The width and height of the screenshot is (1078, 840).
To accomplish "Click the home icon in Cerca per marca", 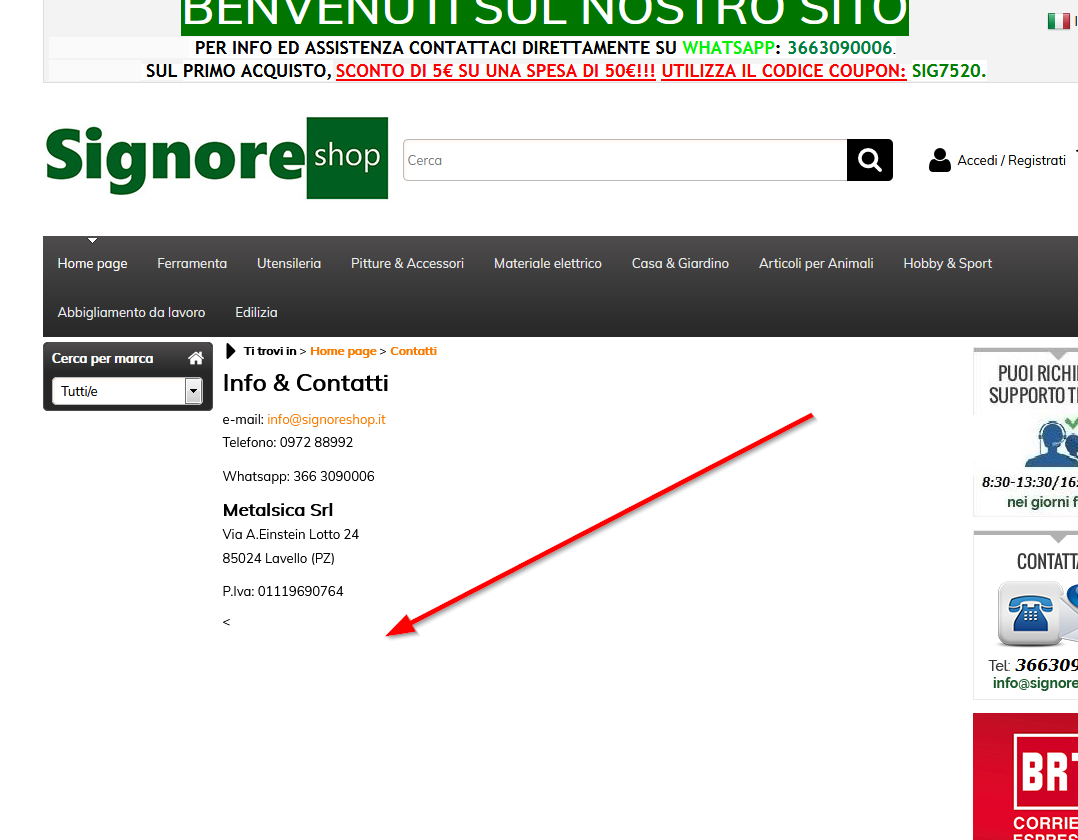I will pyautogui.click(x=196, y=358).
